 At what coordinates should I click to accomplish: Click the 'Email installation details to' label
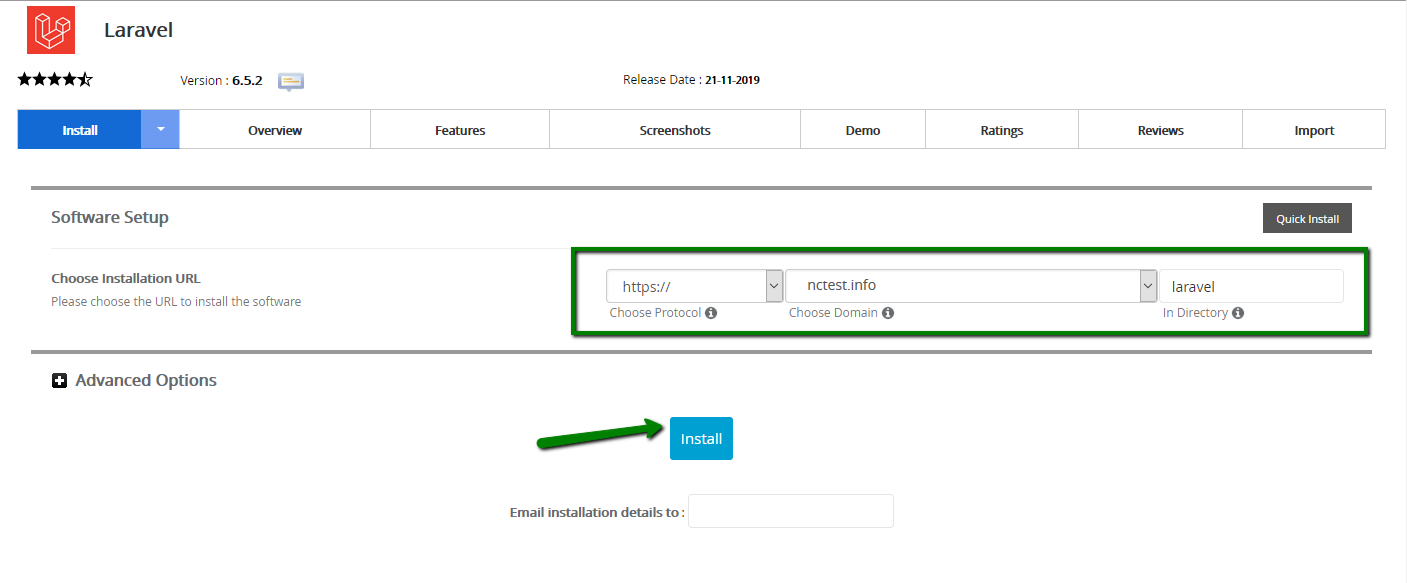point(597,512)
